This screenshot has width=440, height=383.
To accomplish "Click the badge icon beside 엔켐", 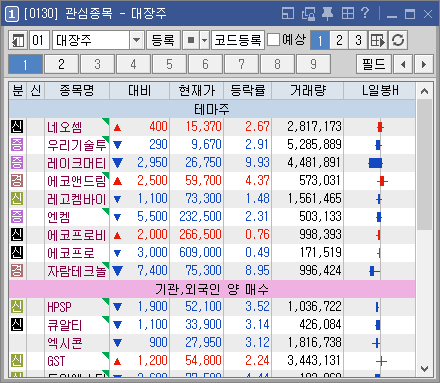I will coord(17,217).
